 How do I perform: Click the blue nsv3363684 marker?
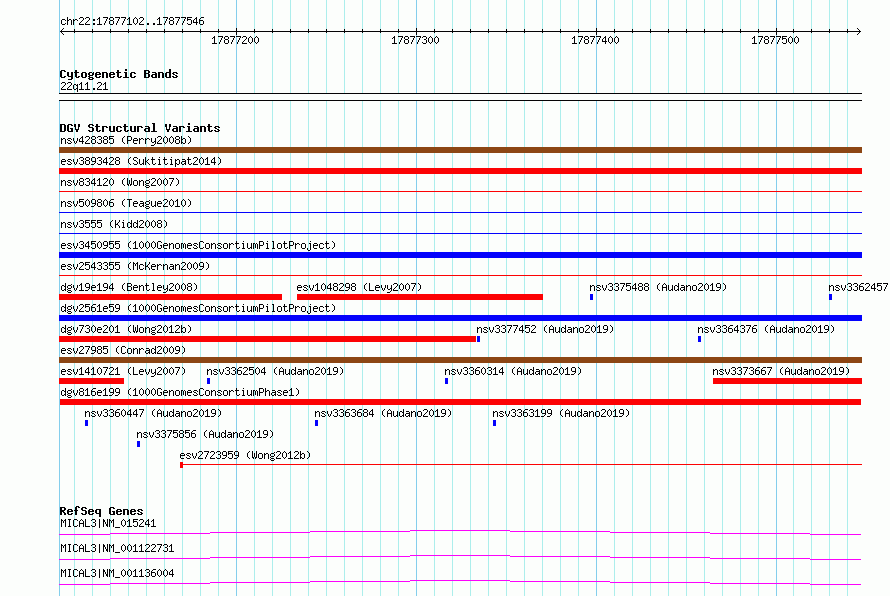coord(316,423)
